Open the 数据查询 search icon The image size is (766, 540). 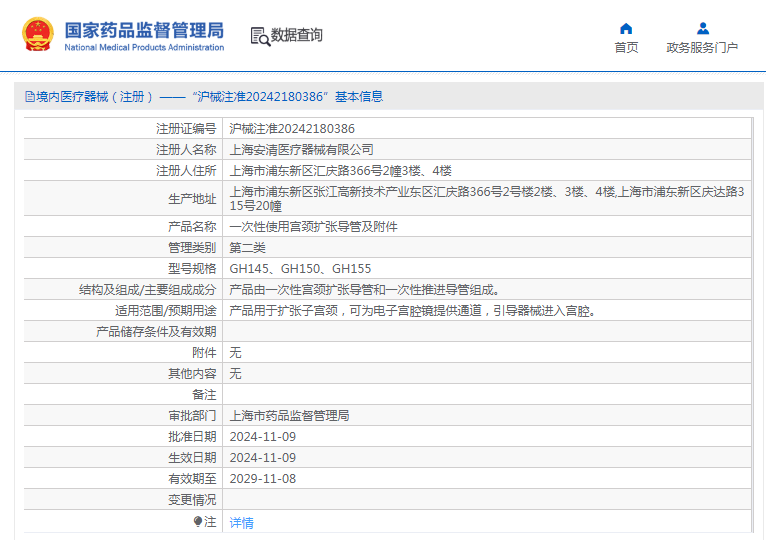pyautogui.click(x=260, y=37)
